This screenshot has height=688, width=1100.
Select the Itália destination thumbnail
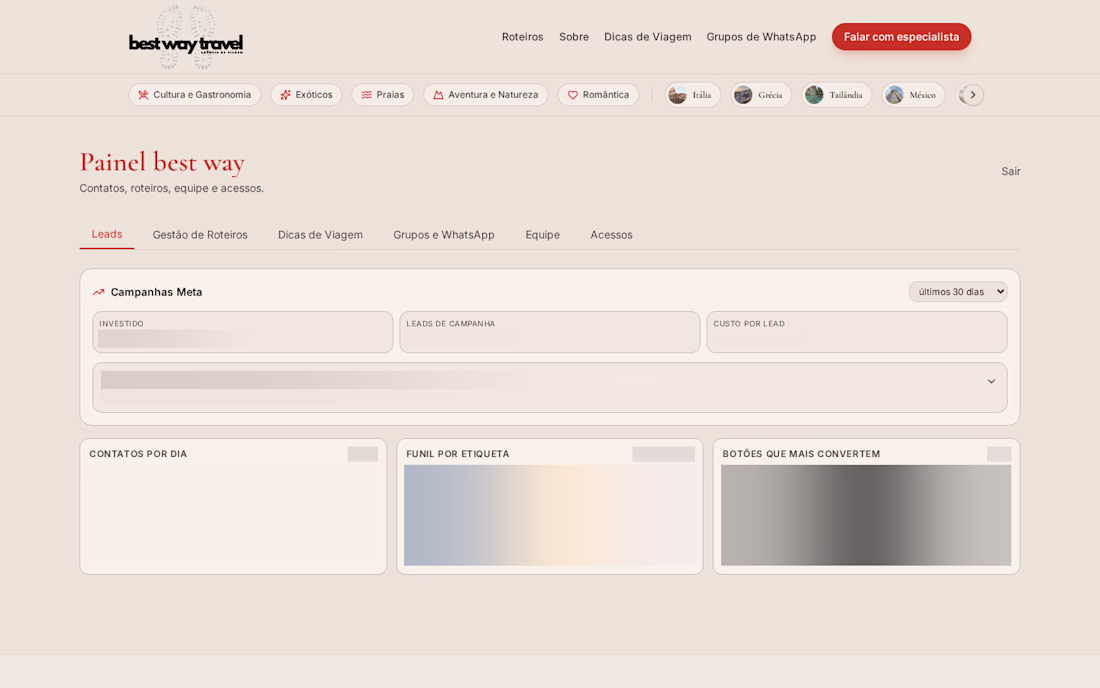pos(677,95)
